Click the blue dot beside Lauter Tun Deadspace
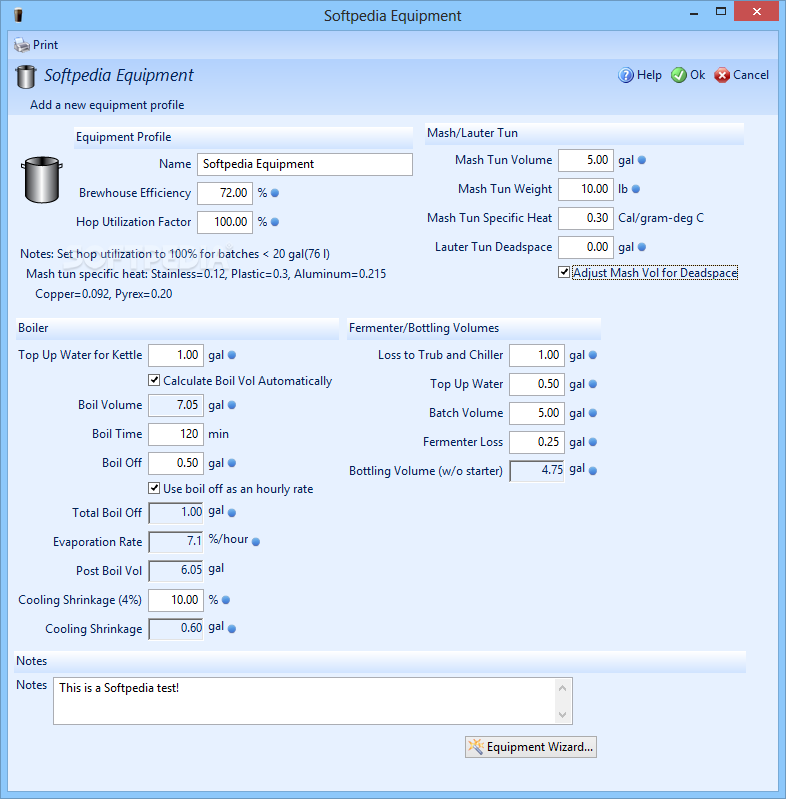Image resolution: width=786 pixels, height=799 pixels. pos(642,247)
